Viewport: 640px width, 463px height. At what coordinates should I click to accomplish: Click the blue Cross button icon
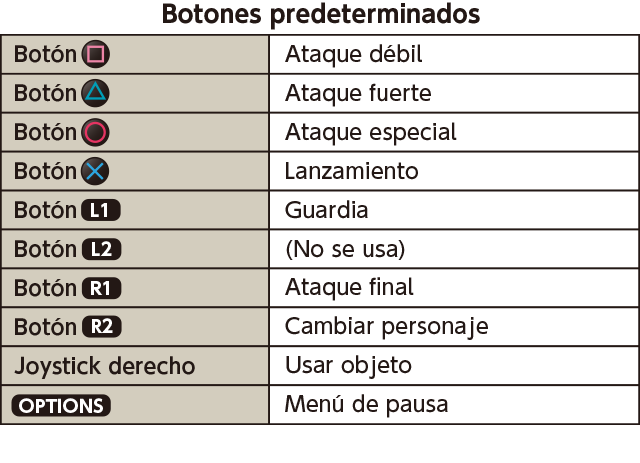click(x=96, y=171)
